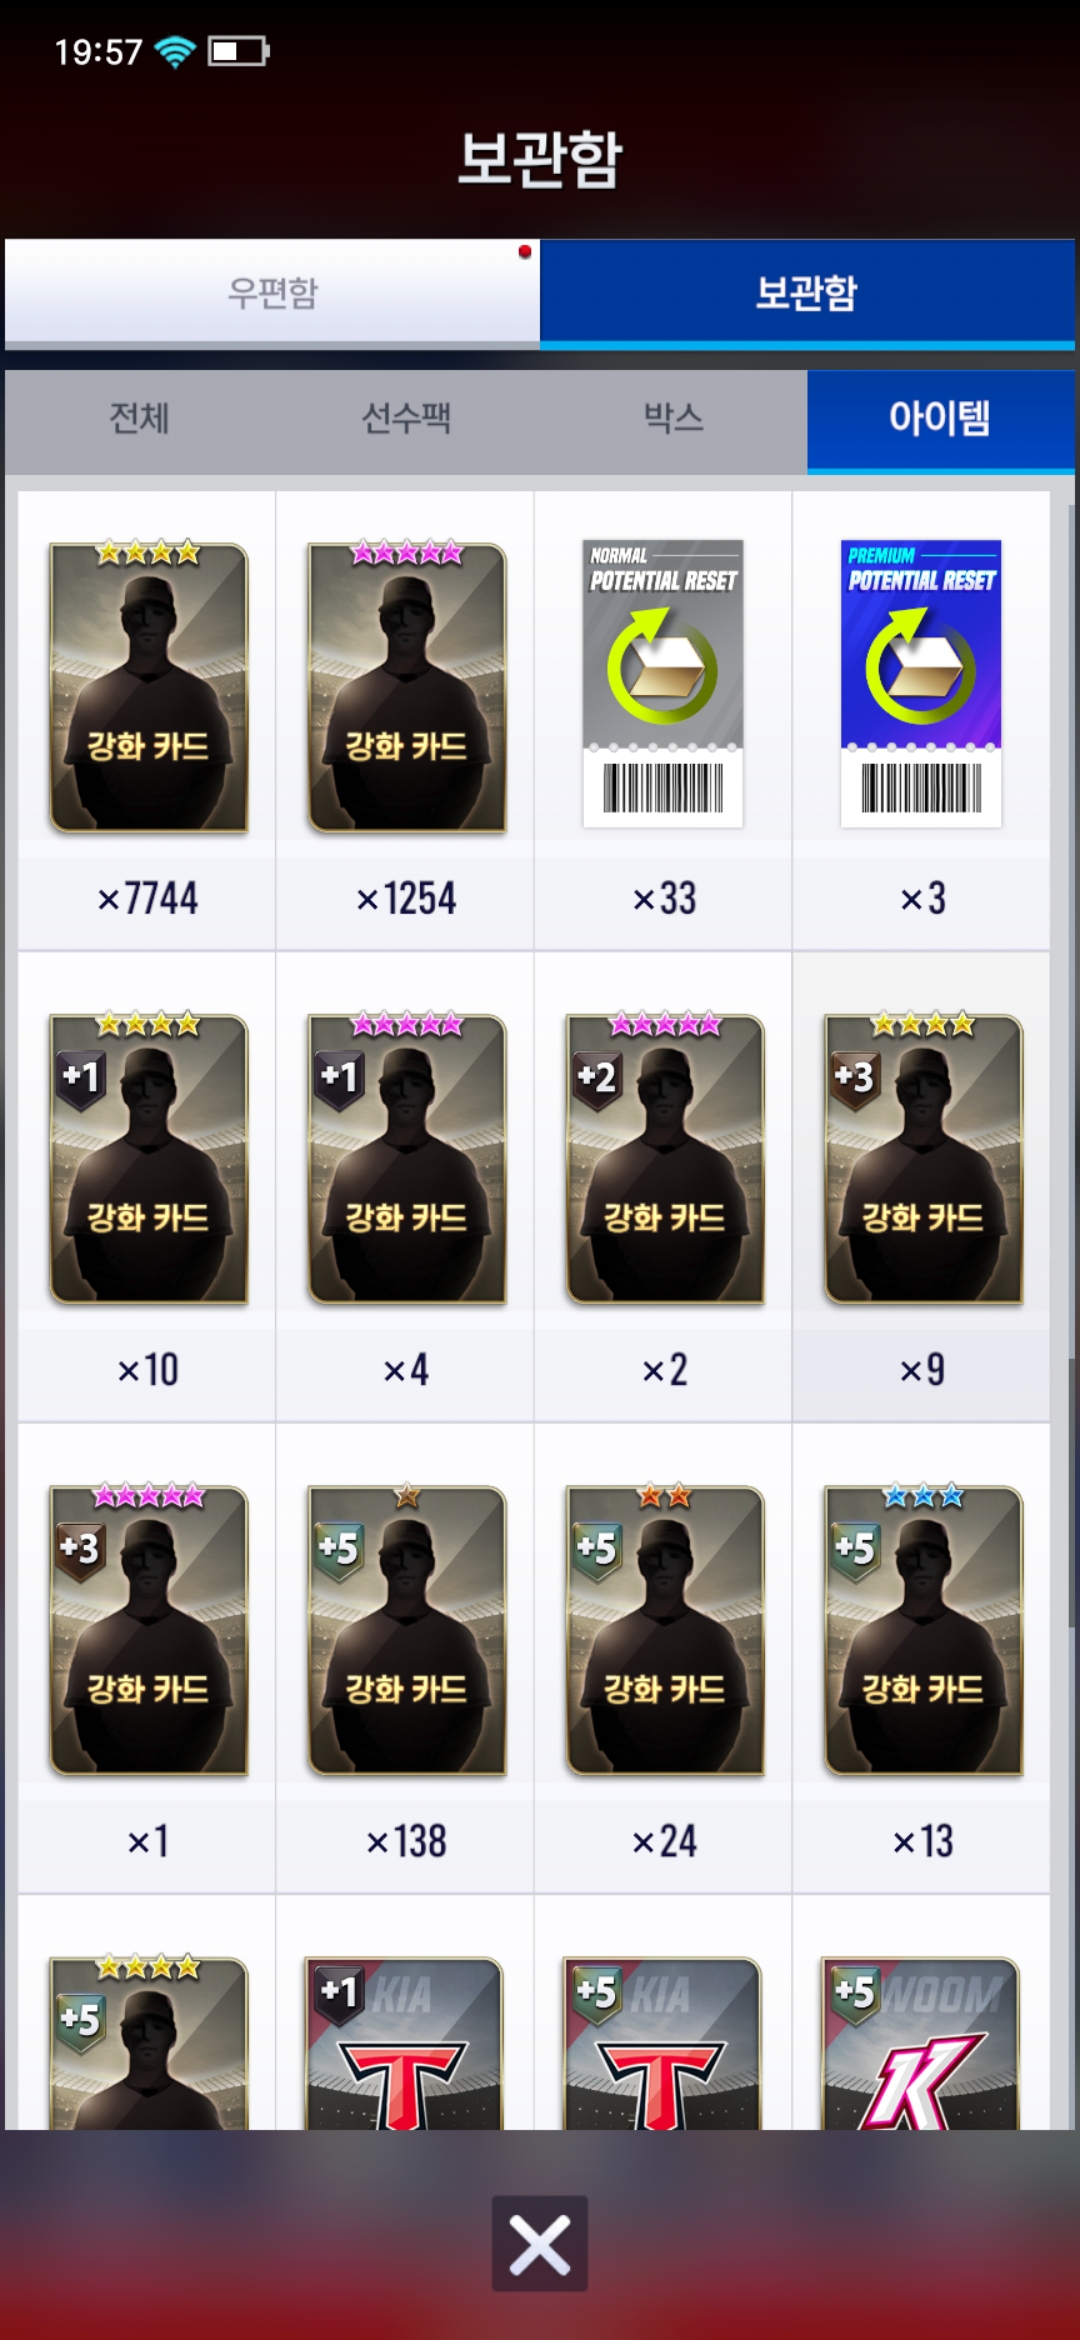Show the 박스 category filter
Screen dimensions: 1080x2340
673,419
